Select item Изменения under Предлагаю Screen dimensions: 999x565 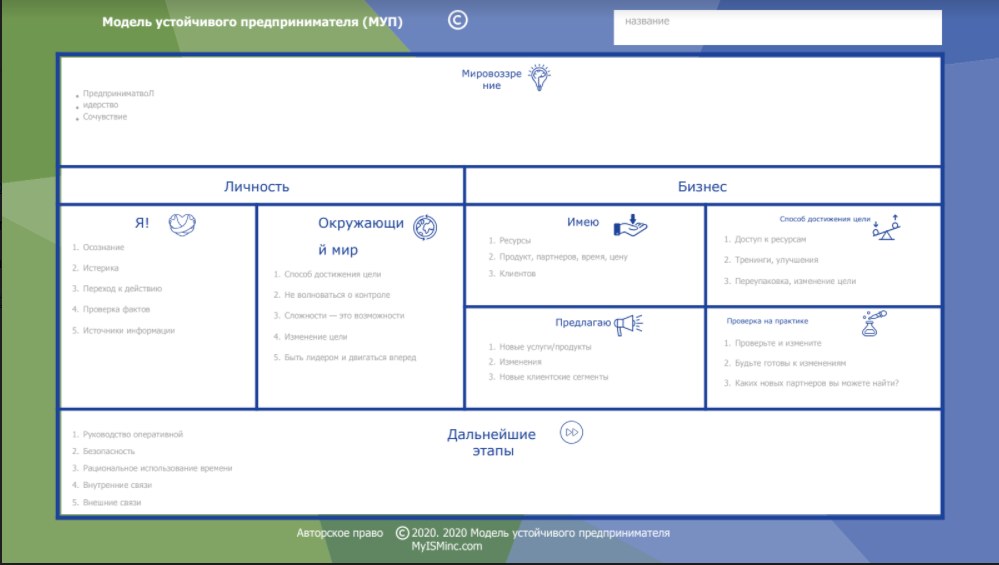pyautogui.click(x=520, y=362)
